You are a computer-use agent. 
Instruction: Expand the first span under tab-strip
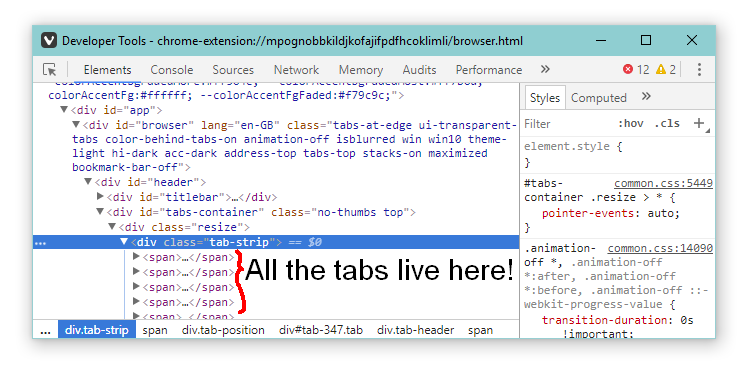coord(136,256)
